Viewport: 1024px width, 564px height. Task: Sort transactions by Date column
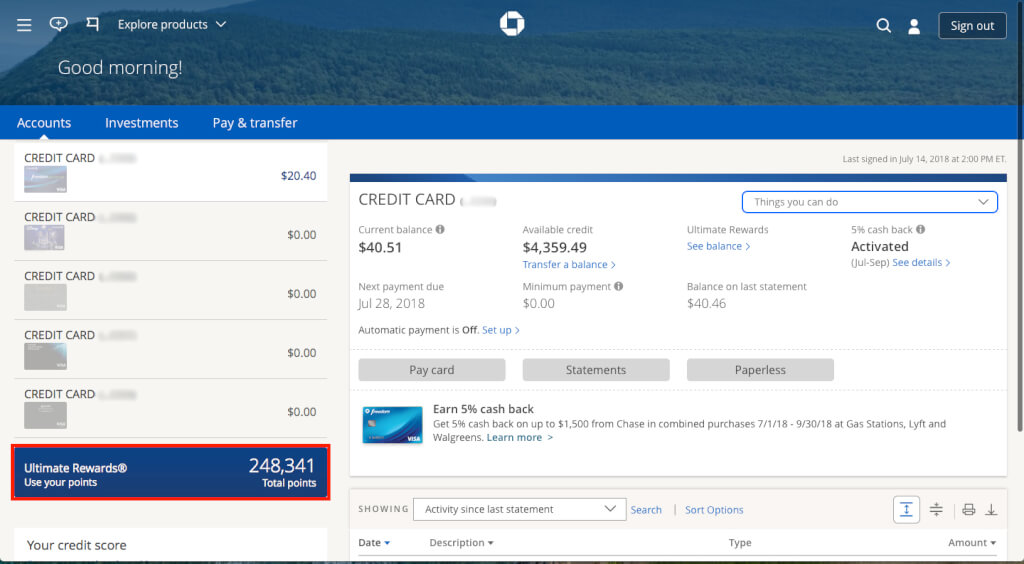pos(374,542)
